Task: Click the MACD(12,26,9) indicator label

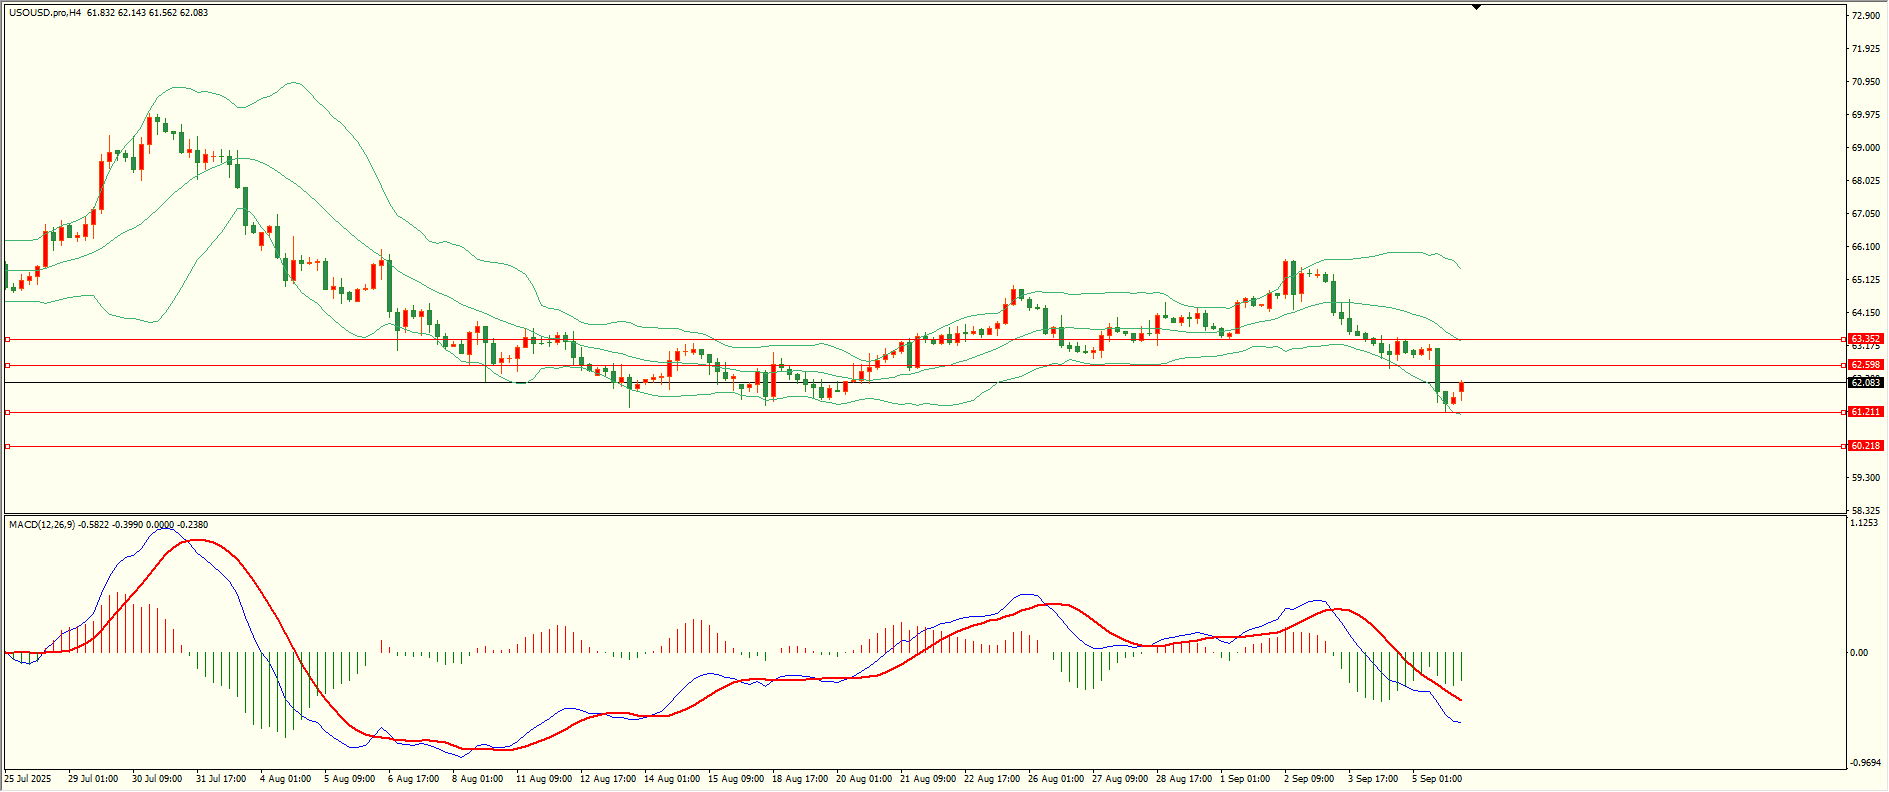Action: [x=41, y=525]
